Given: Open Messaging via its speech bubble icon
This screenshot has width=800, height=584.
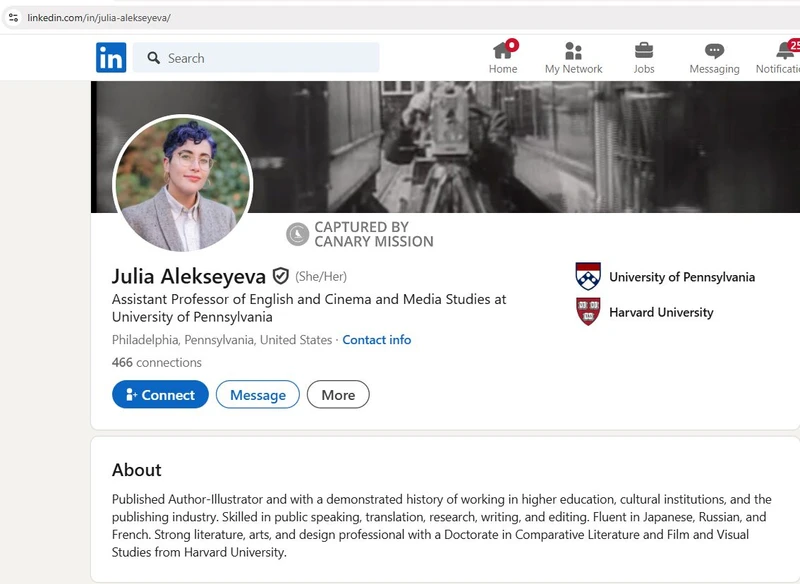Looking at the screenshot, I should (x=713, y=50).
